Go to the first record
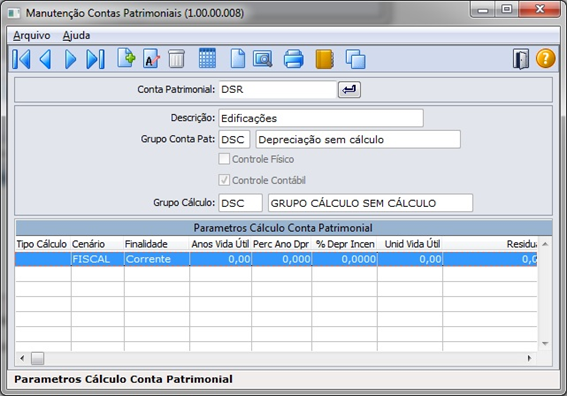The width and height of the screenshot is (567, 396). coord(21,59)
